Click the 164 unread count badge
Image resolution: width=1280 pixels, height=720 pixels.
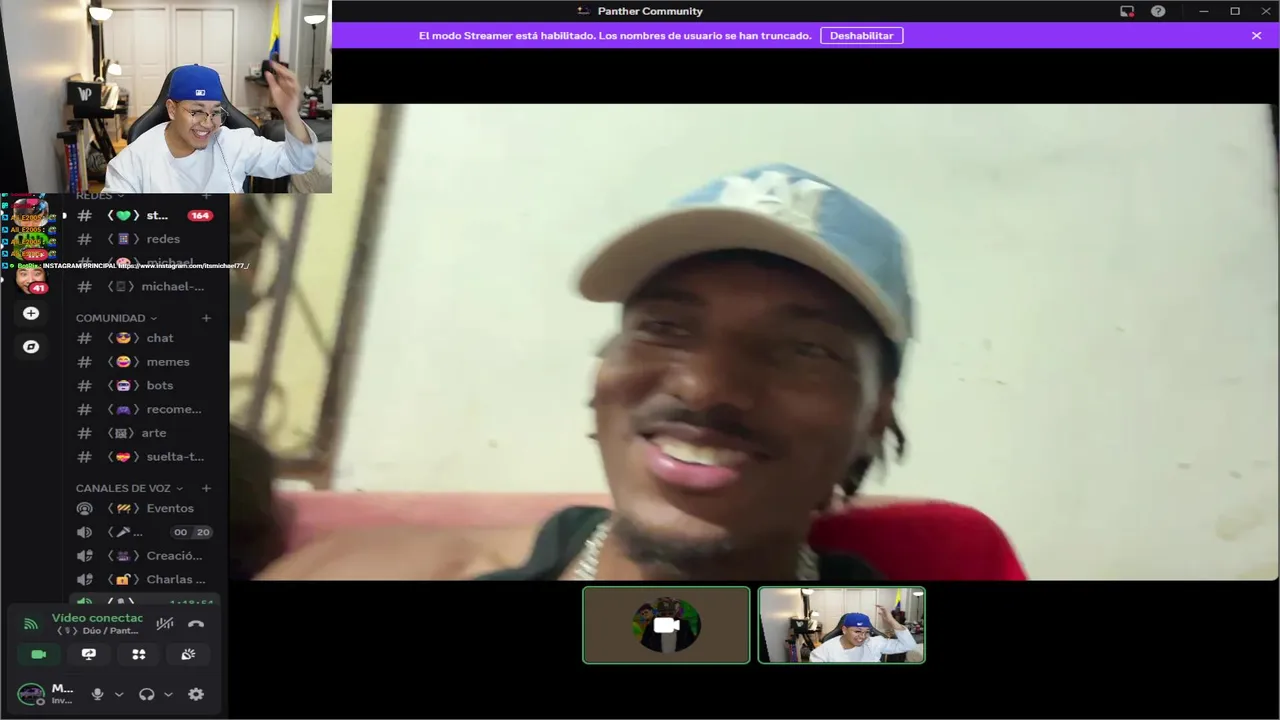[x=200, y=215]
